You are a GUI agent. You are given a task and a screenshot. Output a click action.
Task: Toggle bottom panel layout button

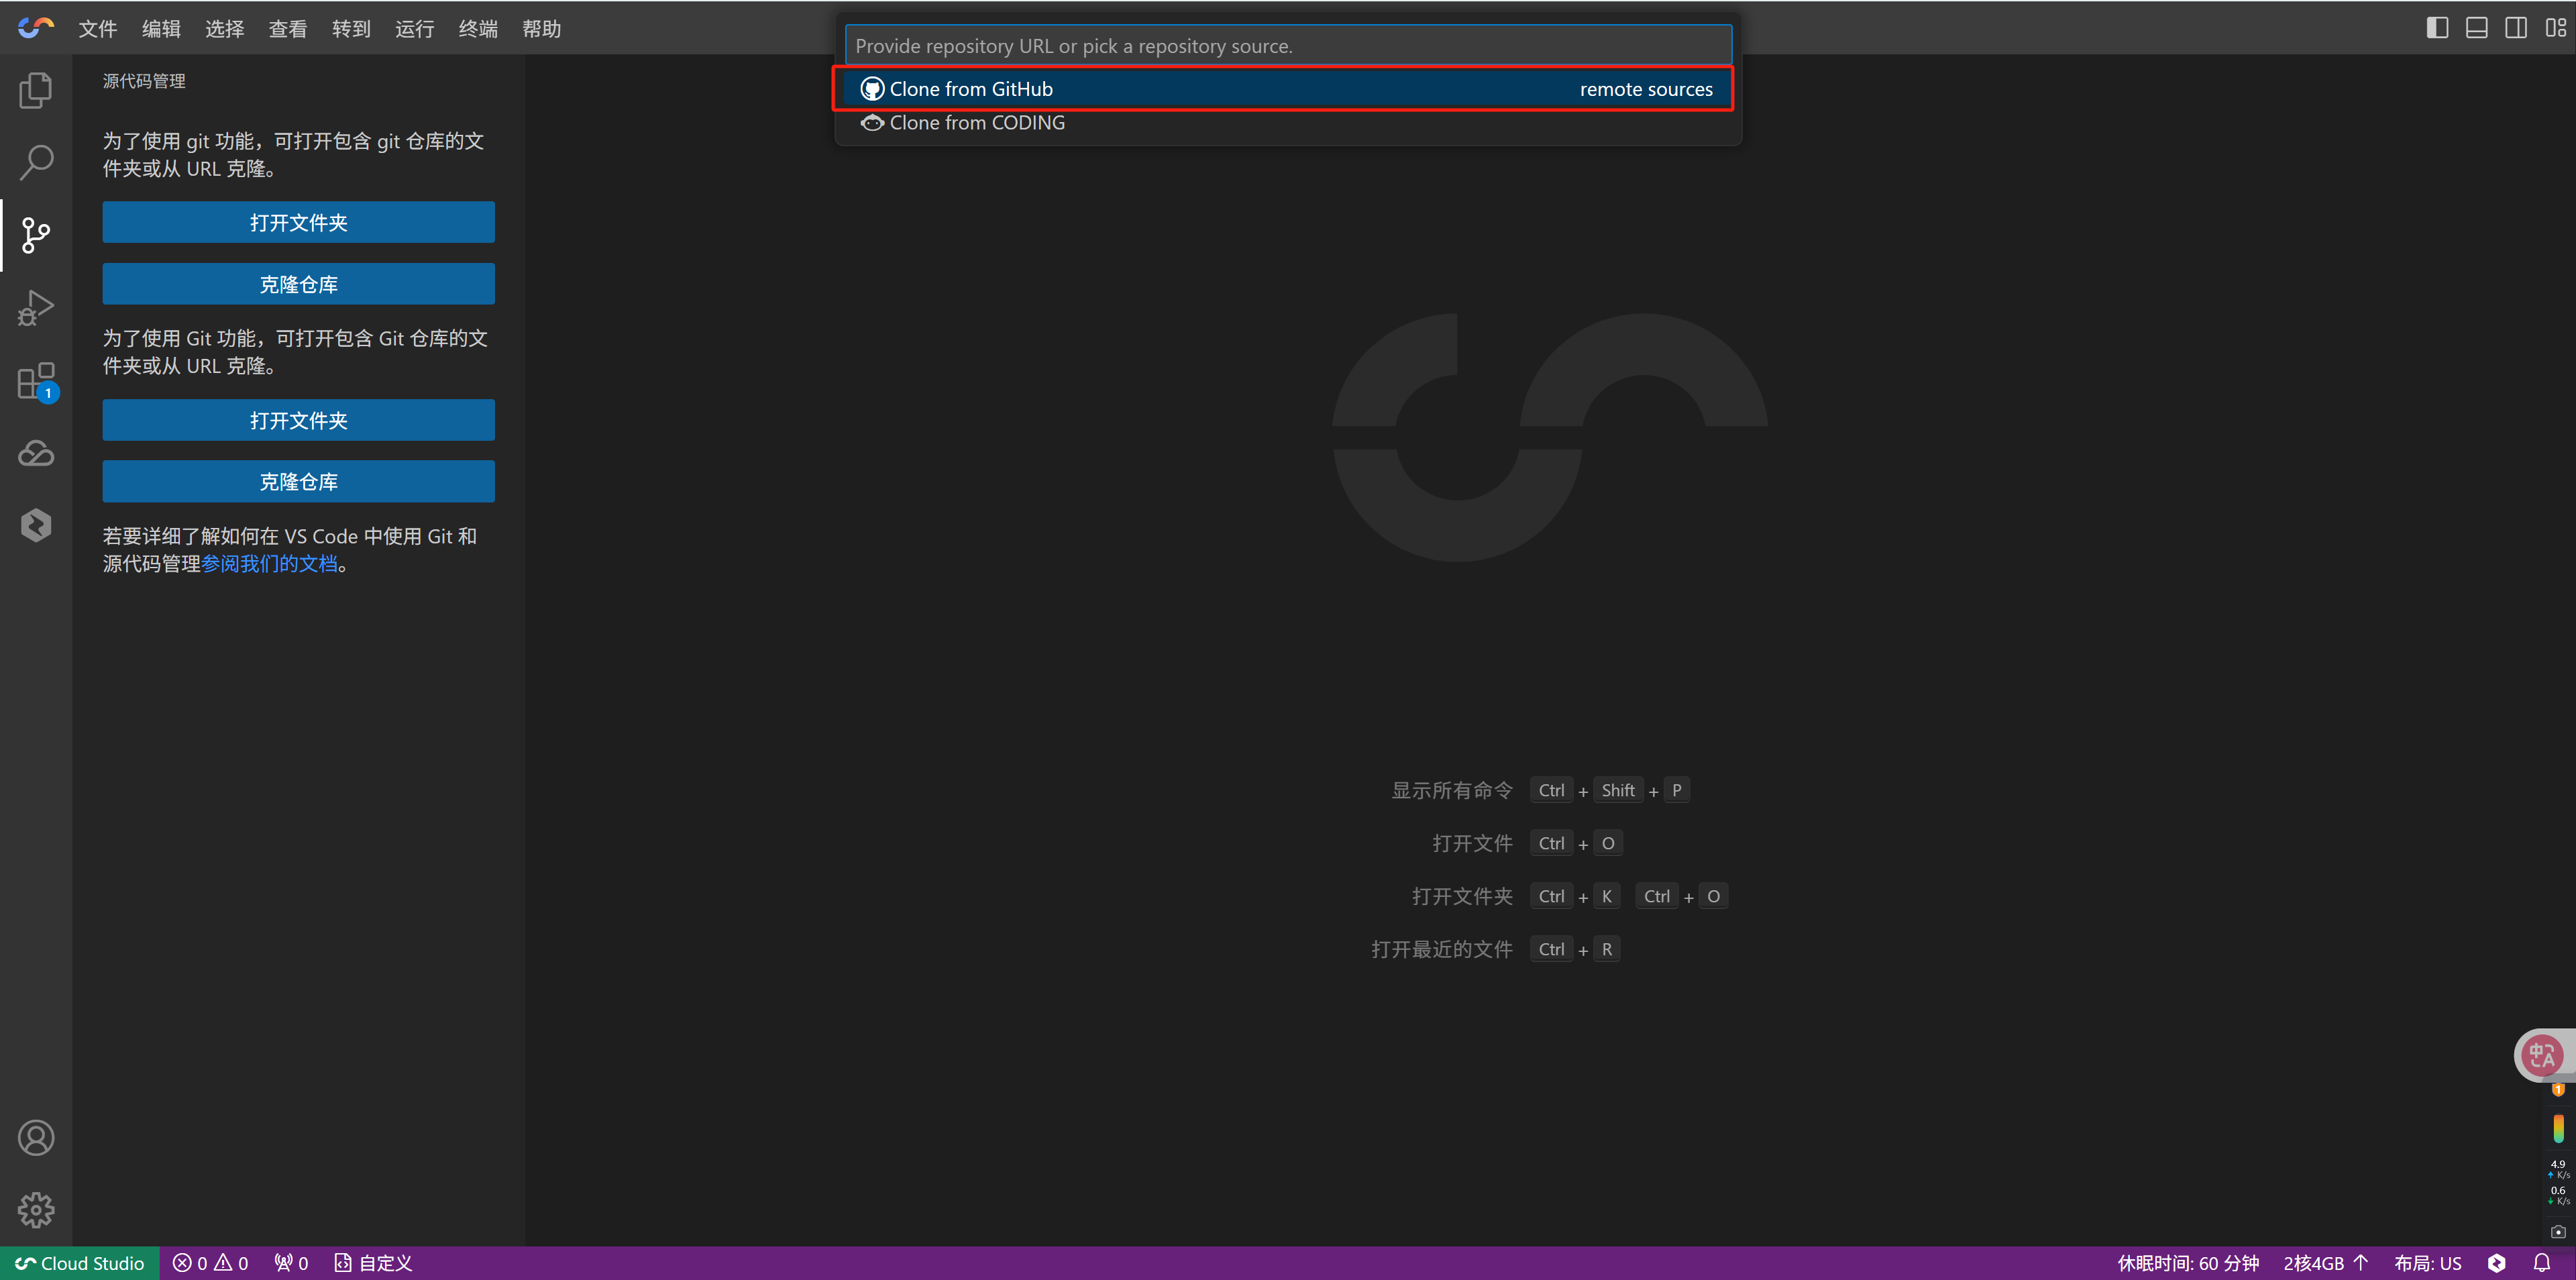tap(2476, 28)
